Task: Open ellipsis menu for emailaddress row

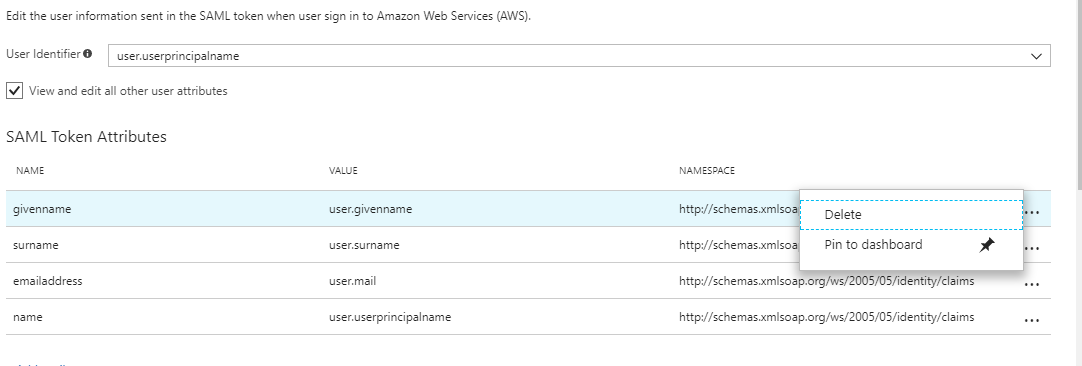Action: 1032,284
